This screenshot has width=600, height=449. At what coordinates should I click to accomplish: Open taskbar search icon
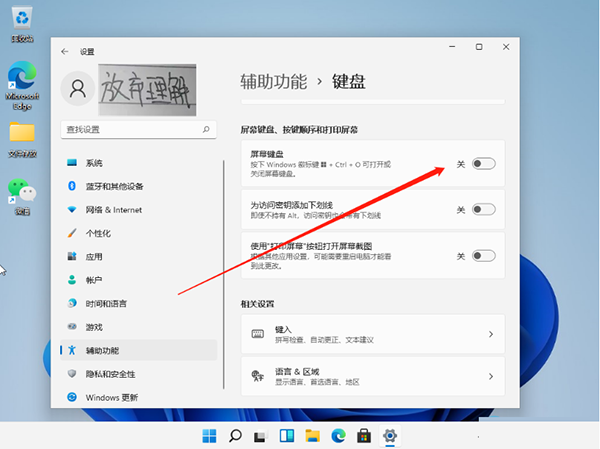pyautogui.click(x=236, y=436)
